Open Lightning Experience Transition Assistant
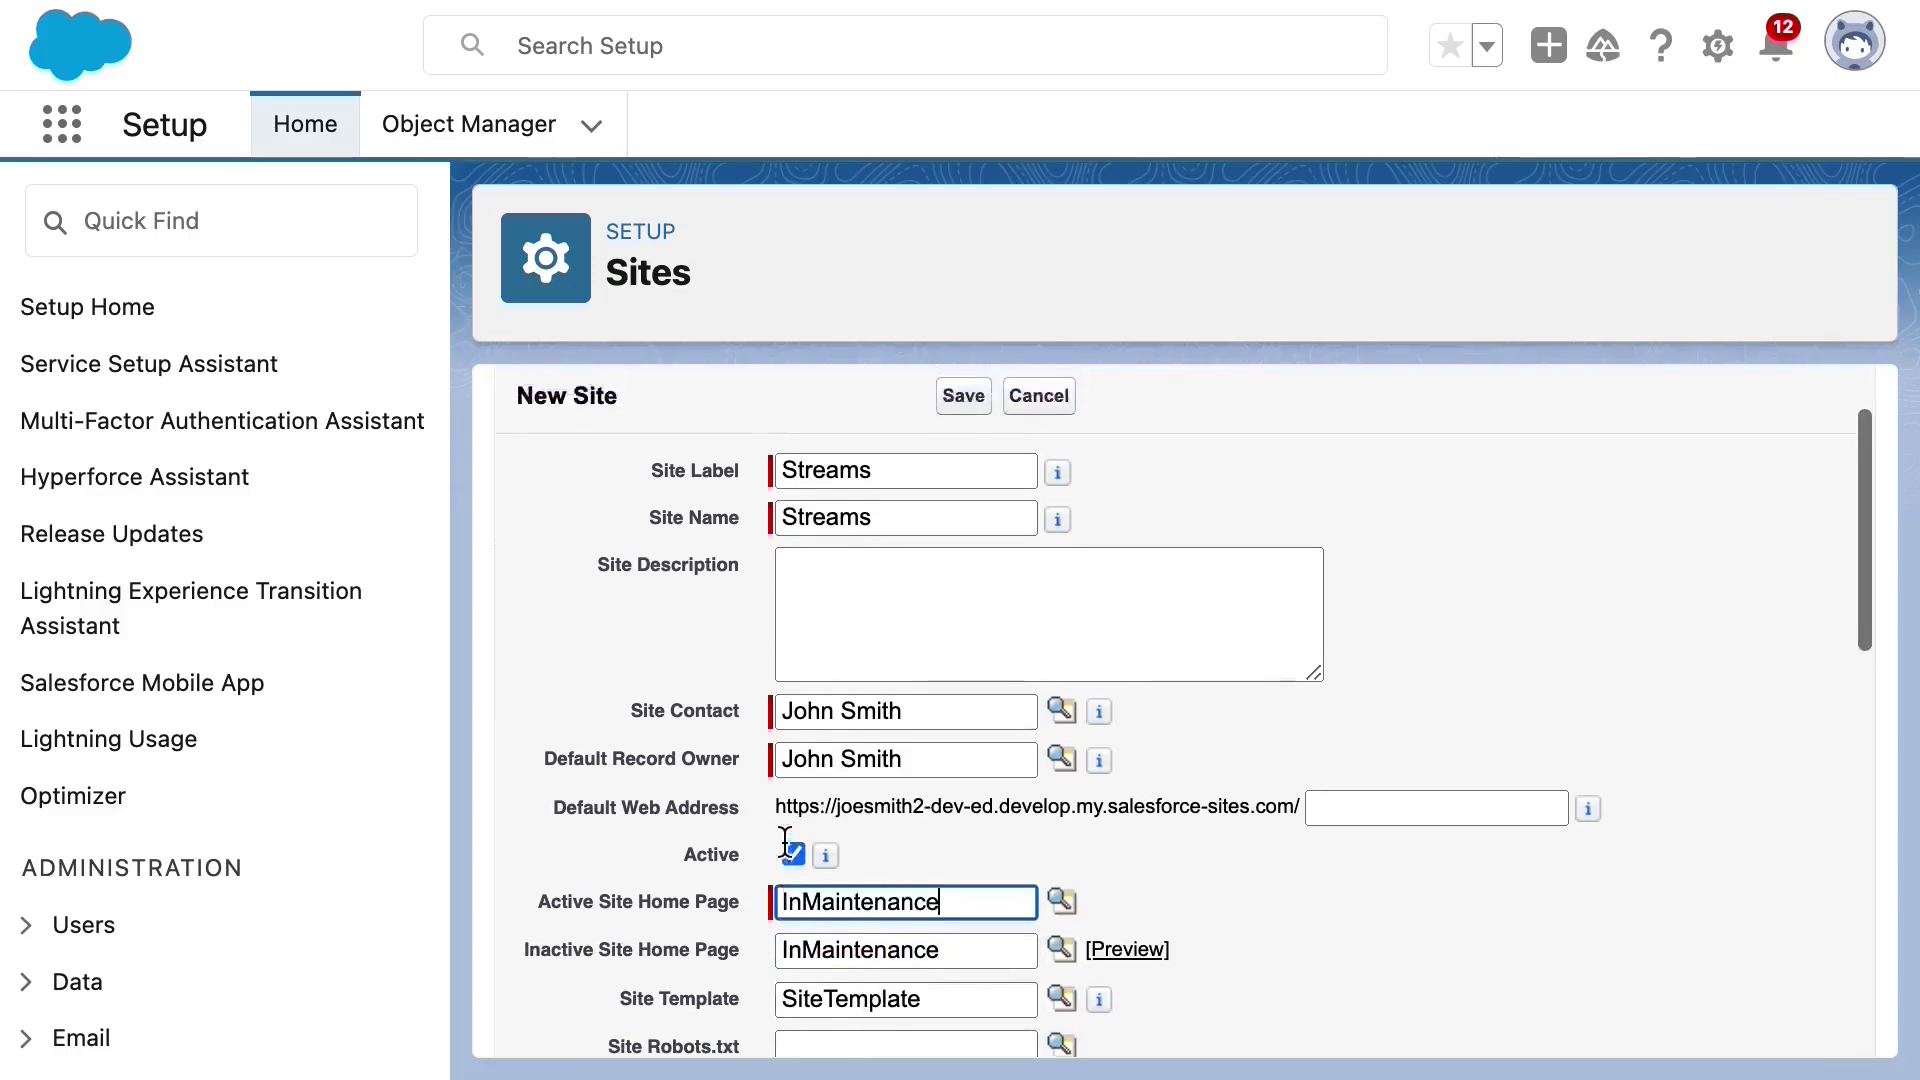The height and width of the screenshot is (1080, 1920). [x=191, y=608]
